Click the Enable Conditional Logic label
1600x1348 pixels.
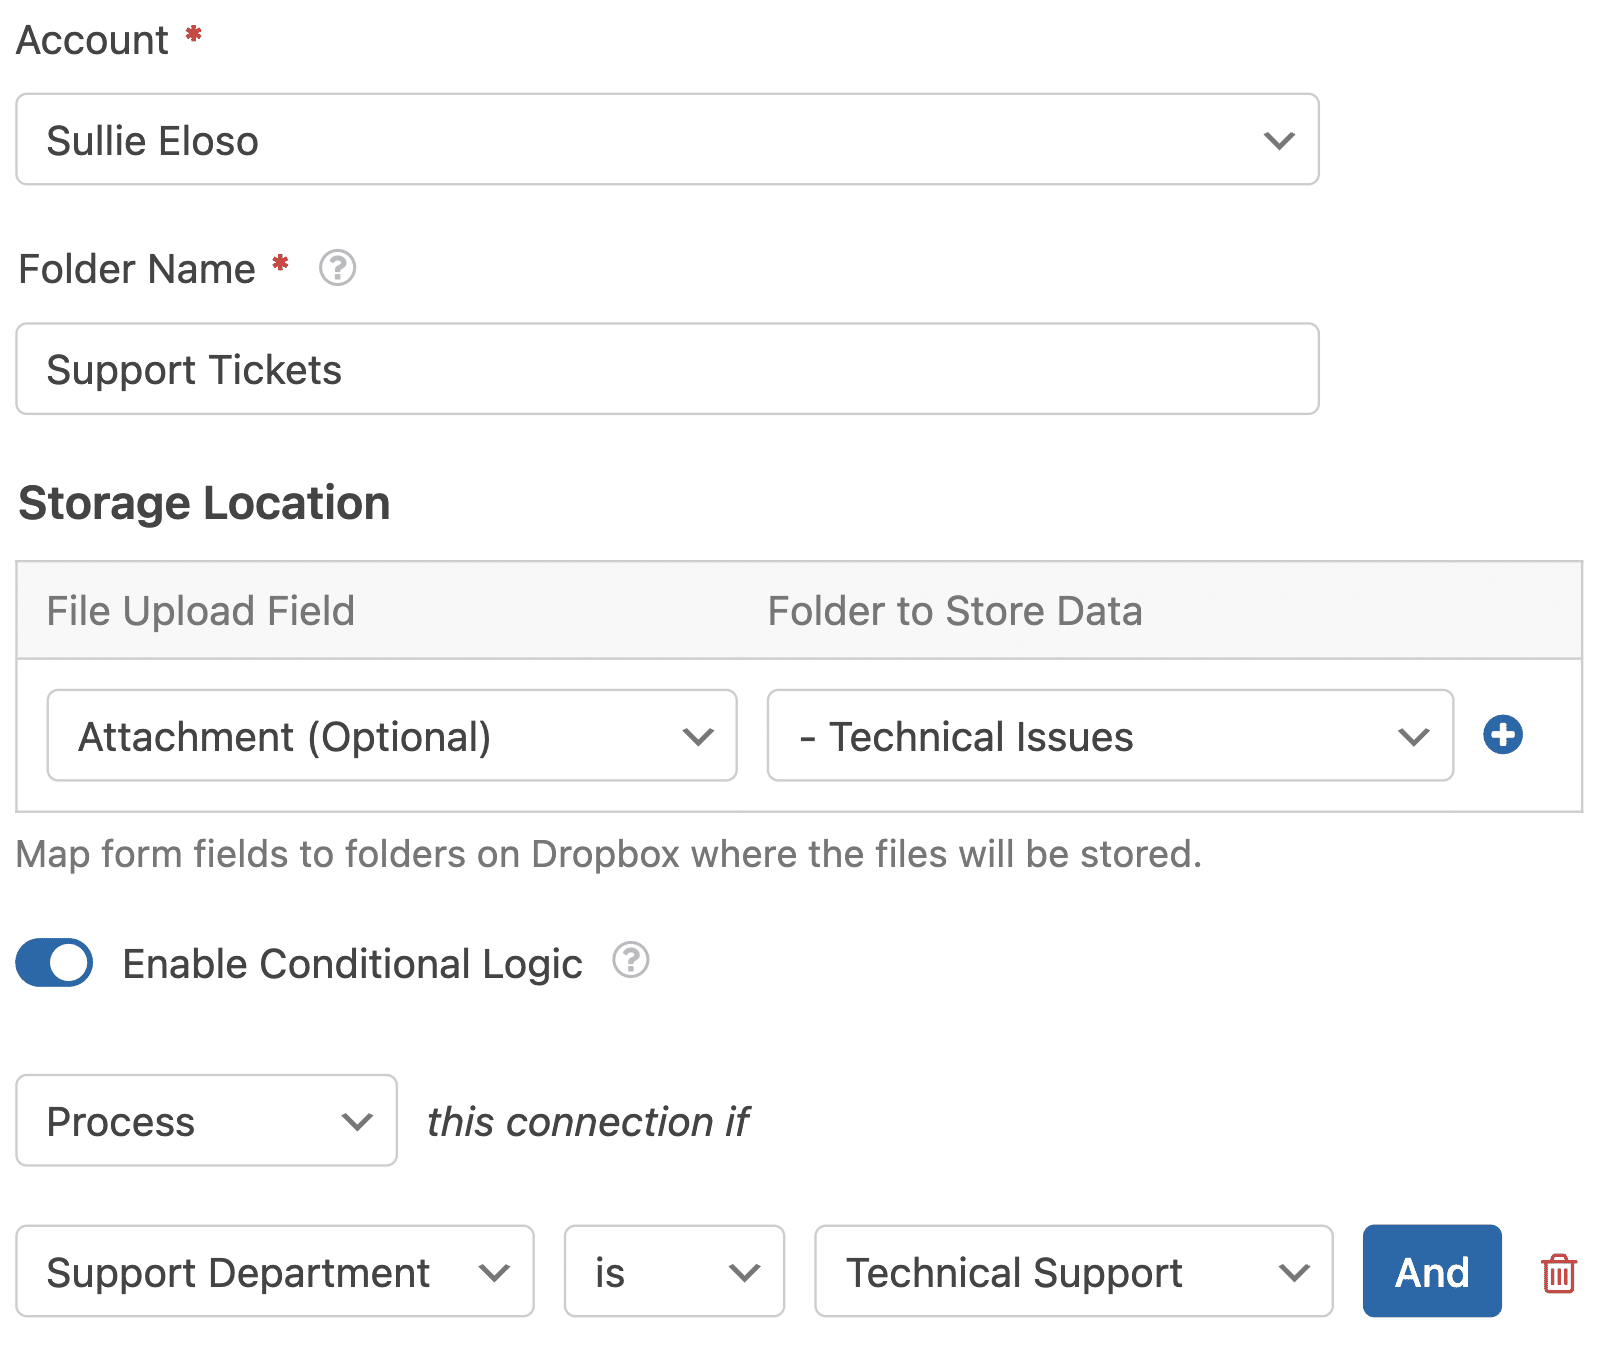pos(351,963)
